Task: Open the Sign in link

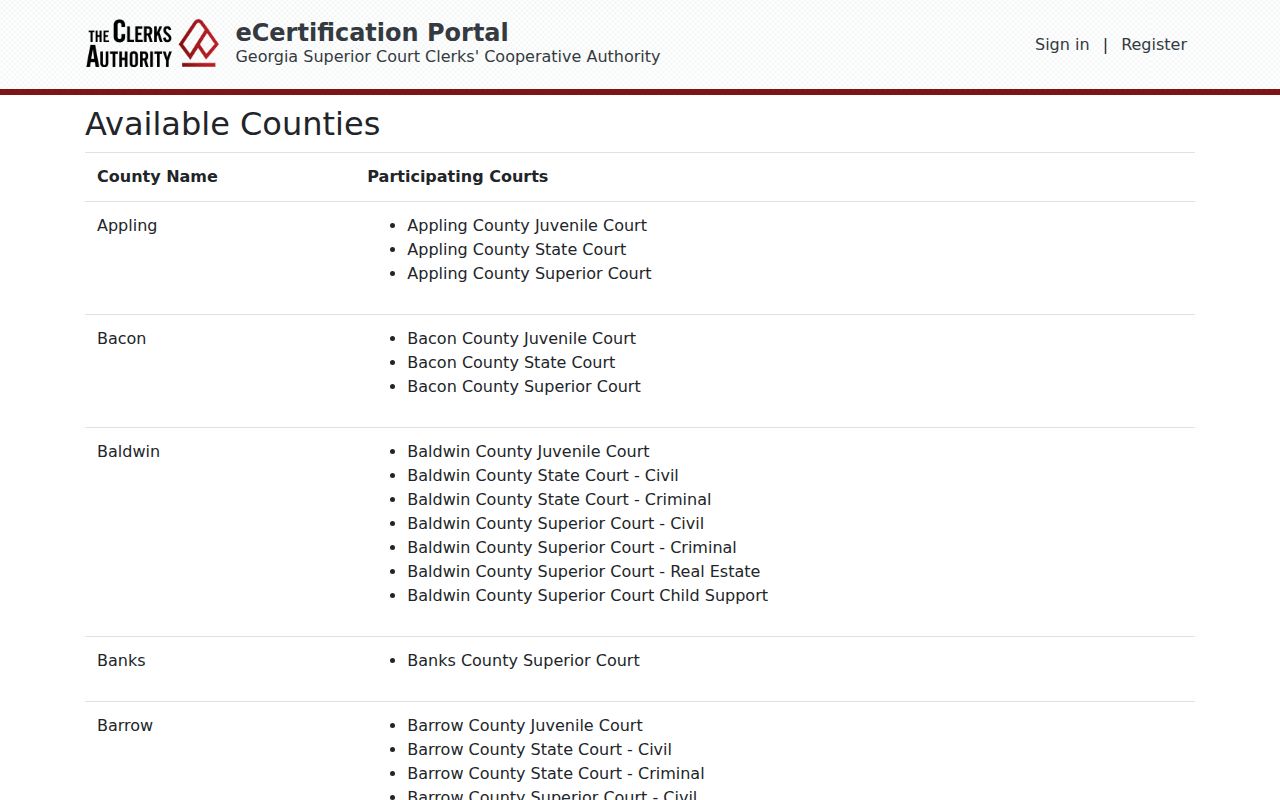Action: (1062, 44)
